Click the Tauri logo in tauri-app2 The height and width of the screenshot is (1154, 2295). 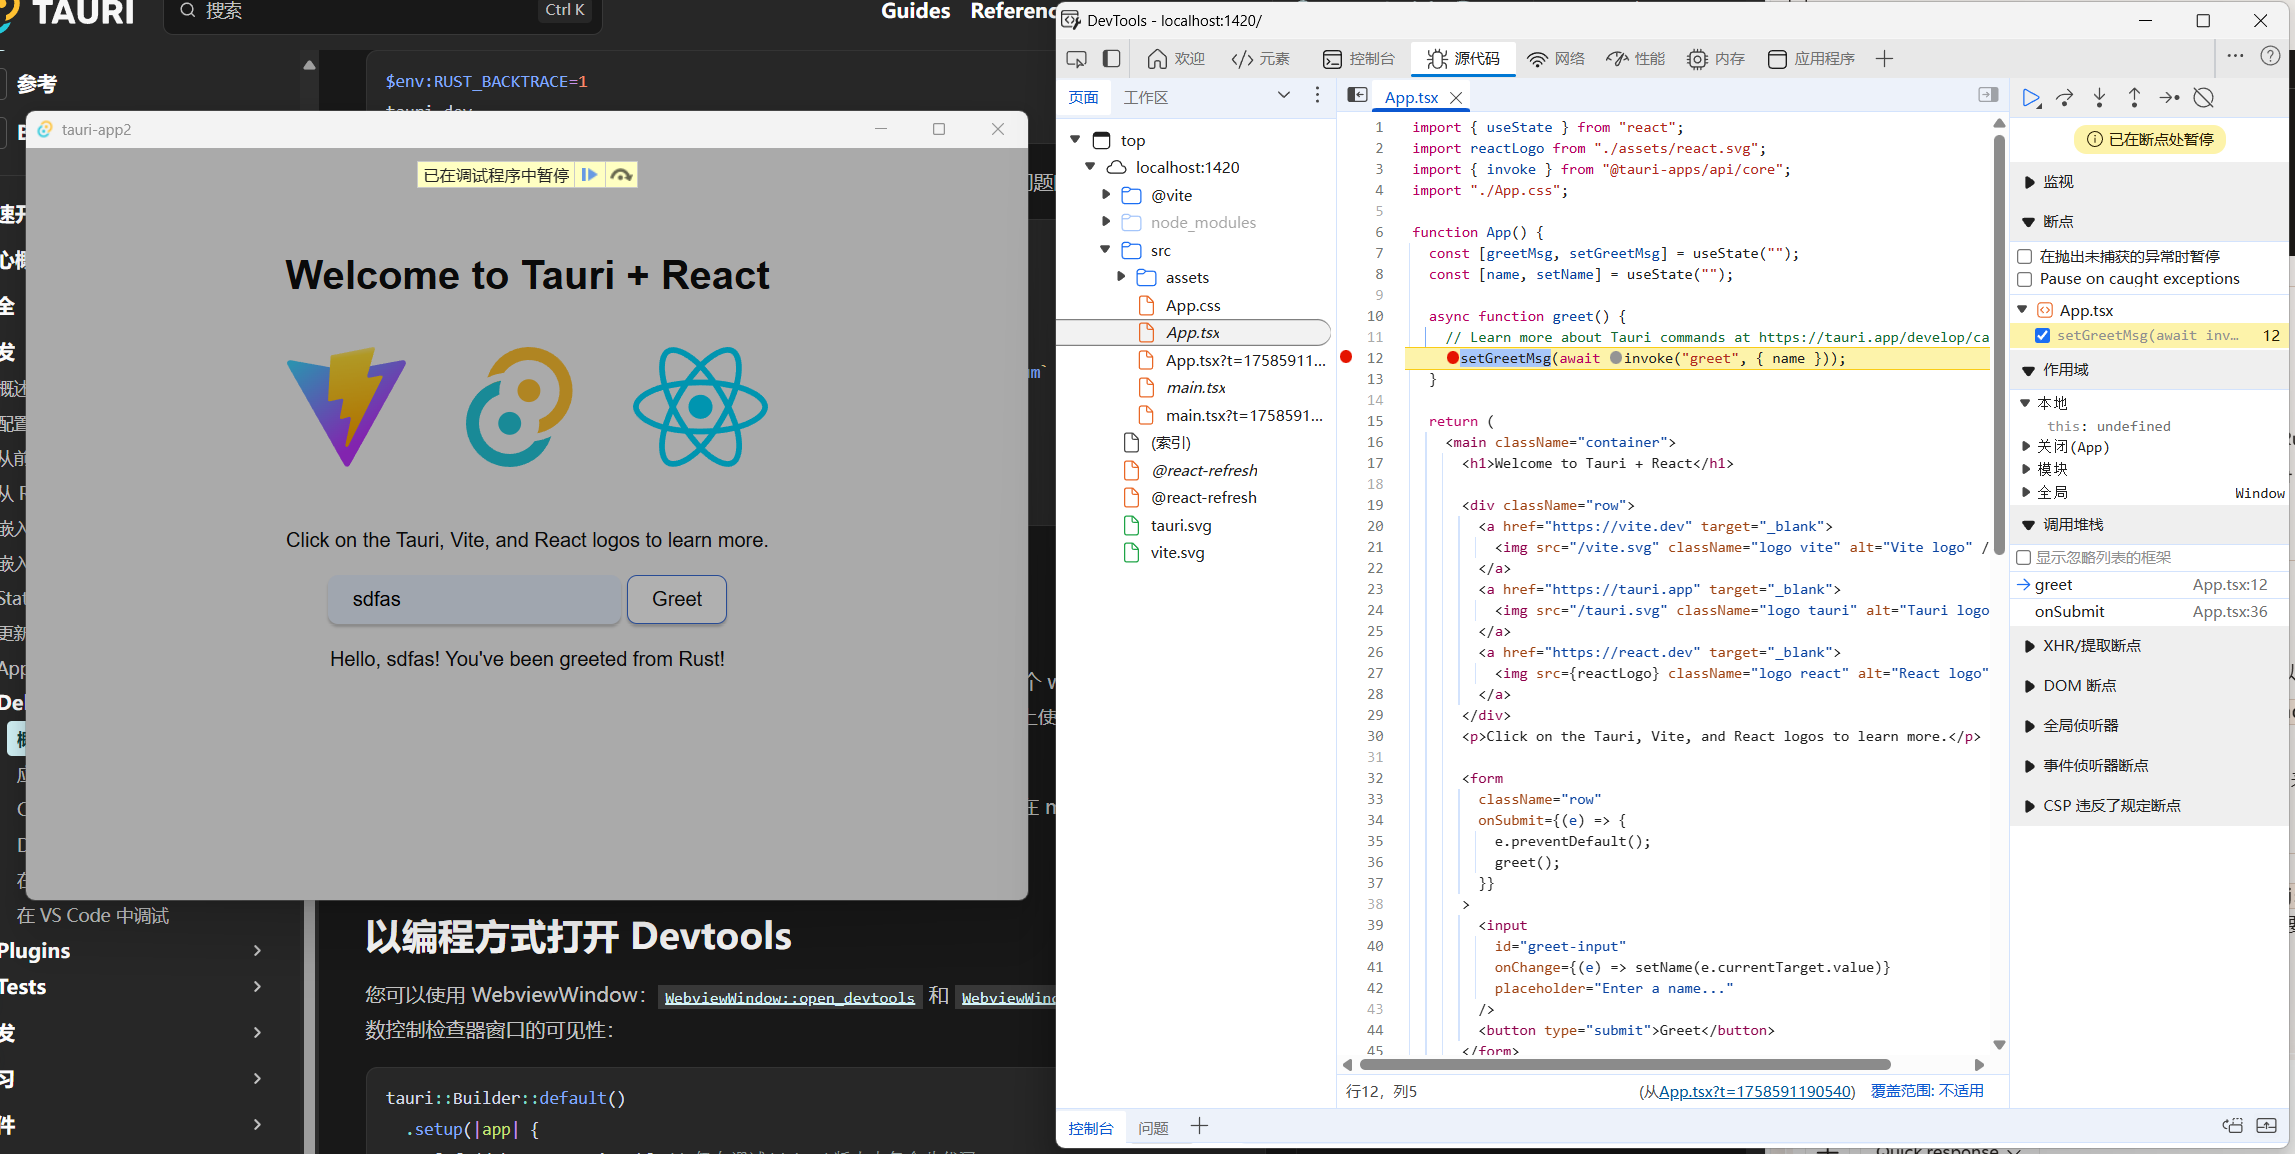519,406
